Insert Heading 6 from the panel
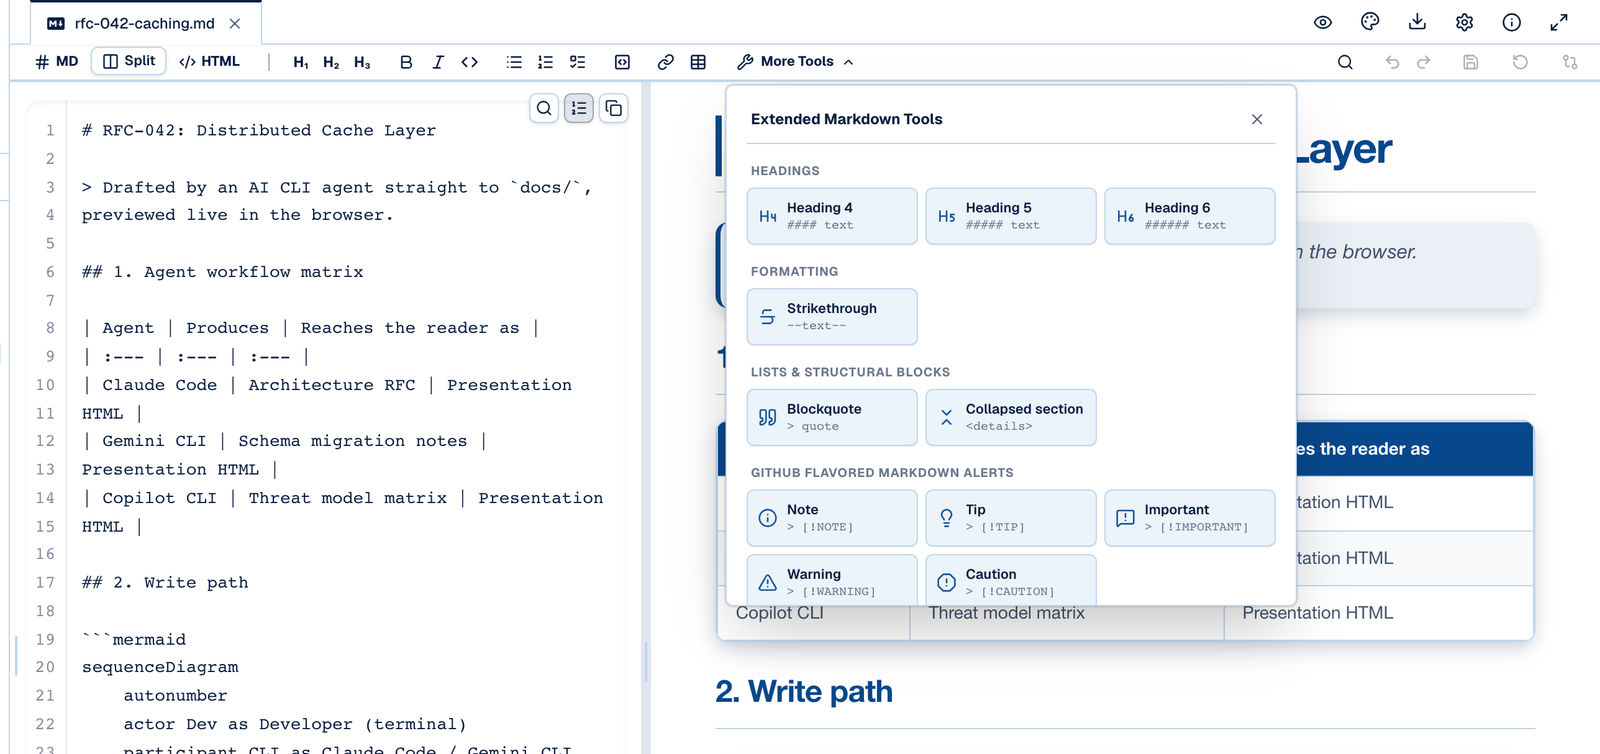The height and width of the screenshot is (754, 1600). click(x=1190, y=216)
